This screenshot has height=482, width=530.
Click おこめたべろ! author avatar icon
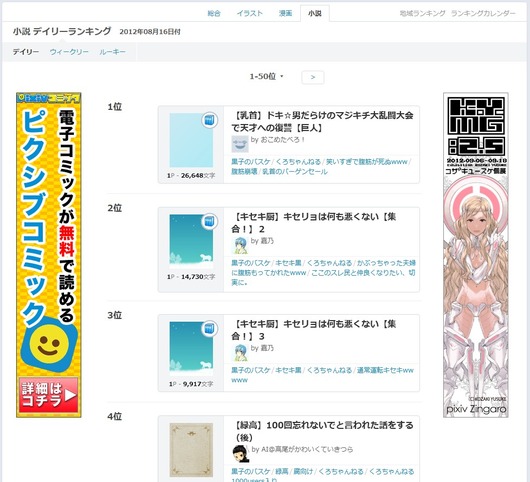click(240, 144)
